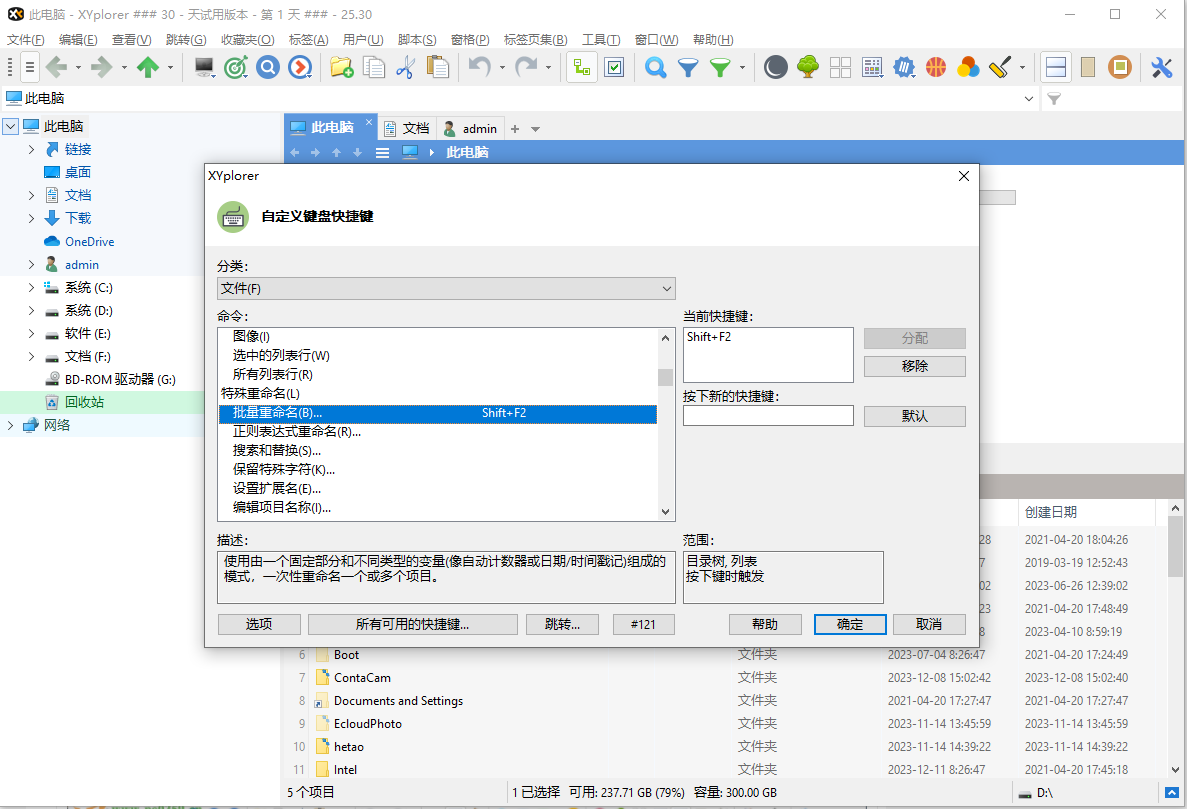The width and height of the screenshot is (1187, 809).
Task: Open the Find Files search icon
Action: coord(655,67)
